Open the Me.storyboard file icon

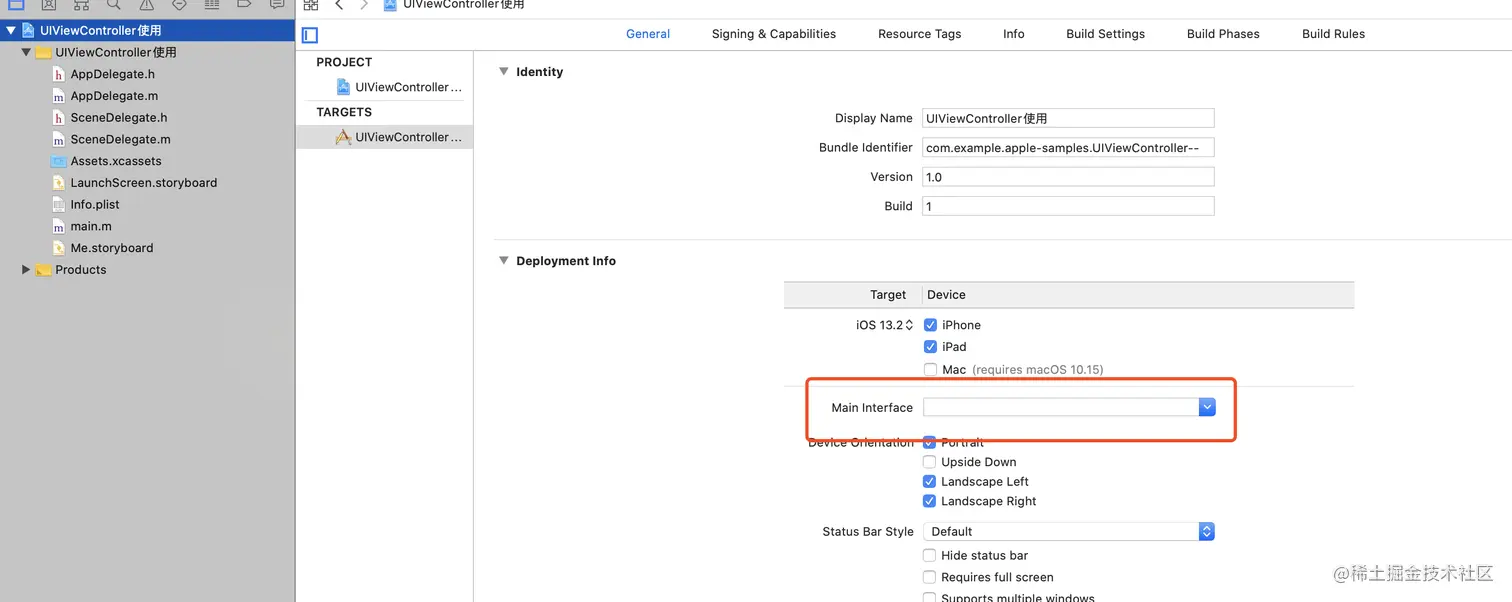pyautogui.click(x=59, y=248)
